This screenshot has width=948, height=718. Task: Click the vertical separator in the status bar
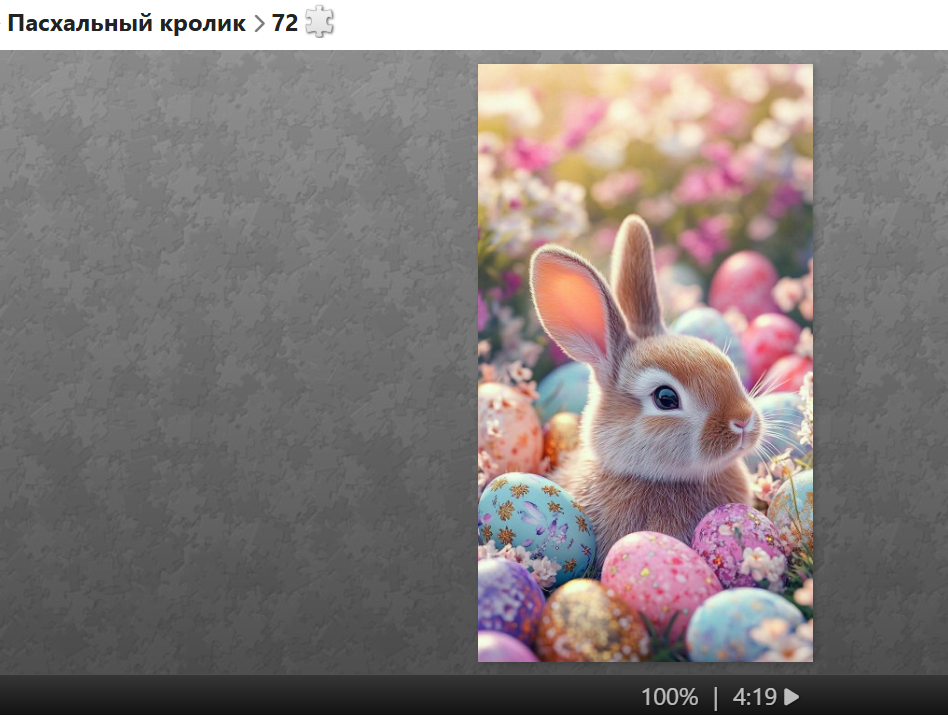[715, 697]
